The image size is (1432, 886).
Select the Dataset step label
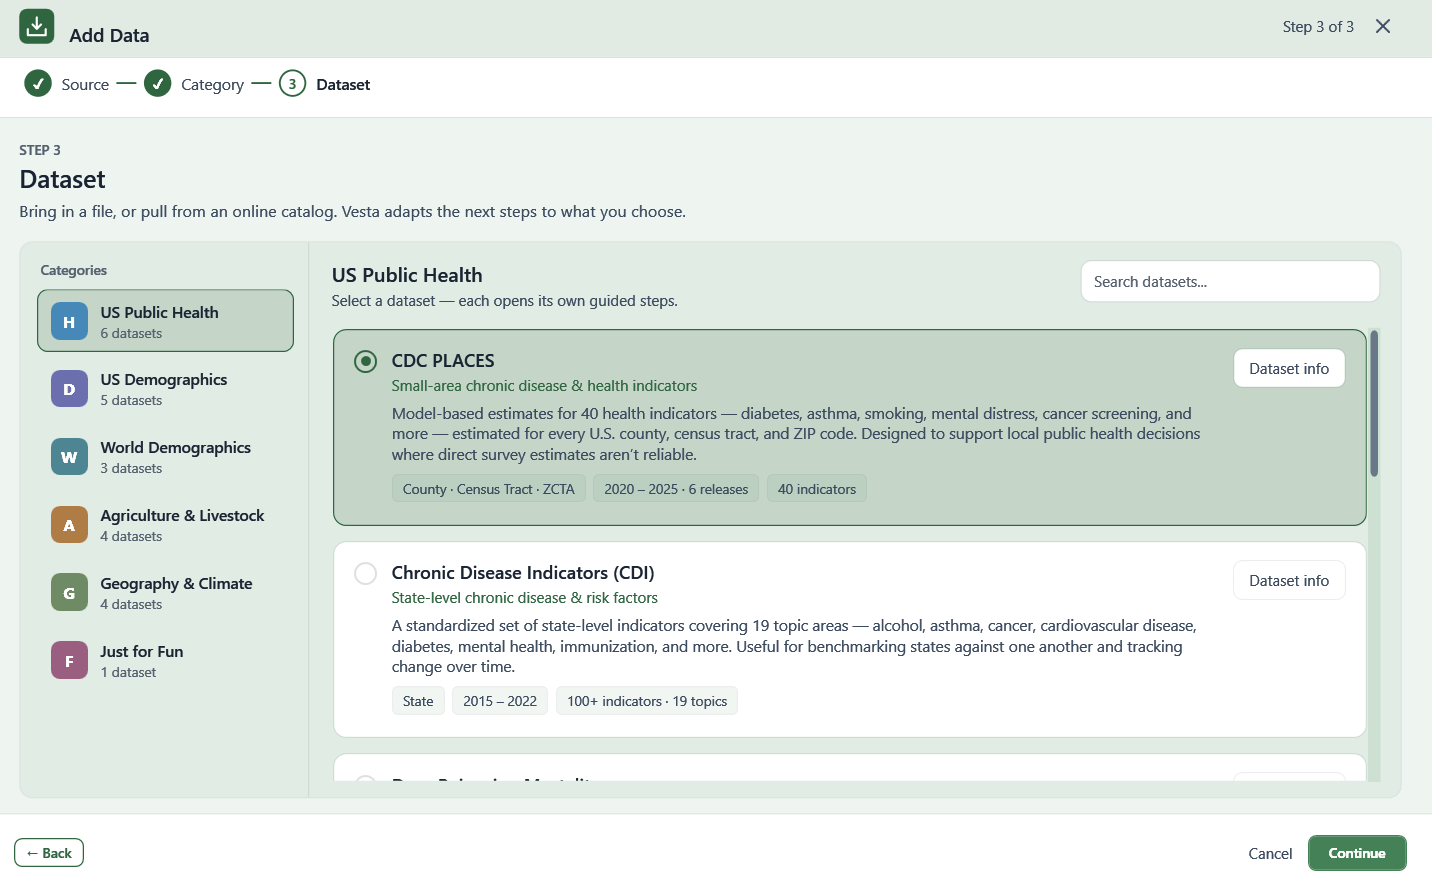click(343, 85)
